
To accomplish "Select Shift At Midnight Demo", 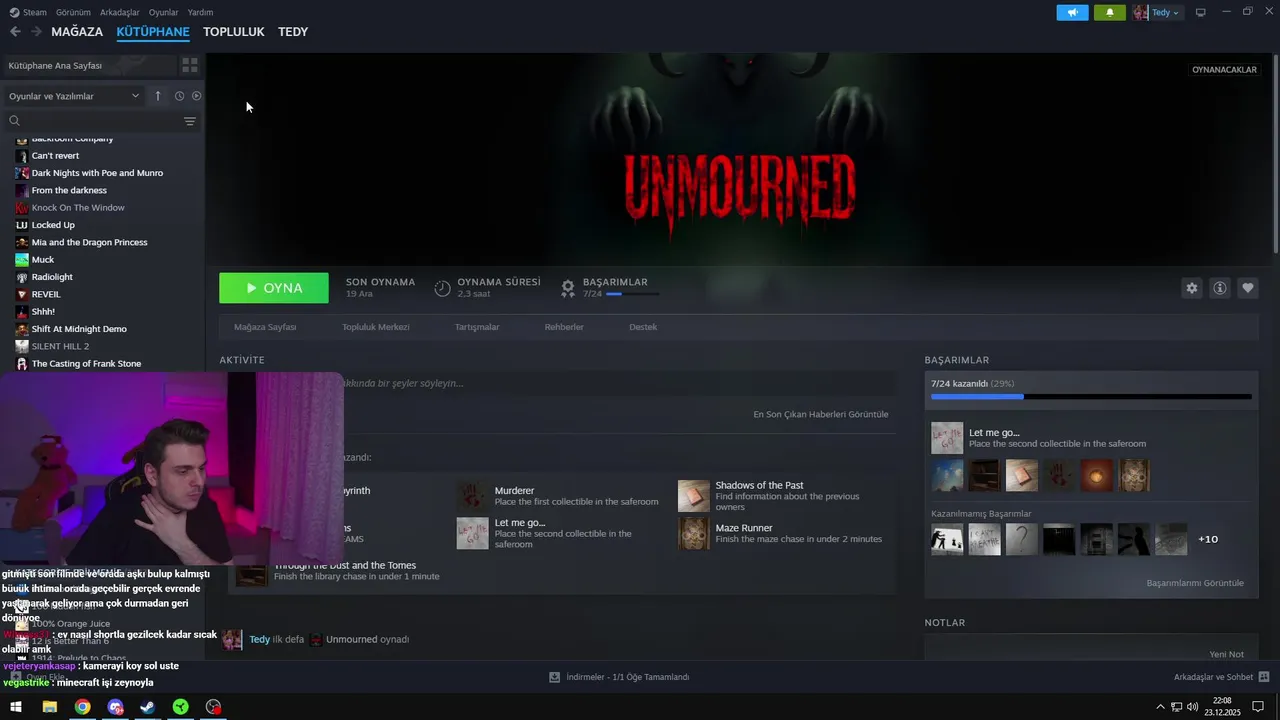I will tap(79, 329).
